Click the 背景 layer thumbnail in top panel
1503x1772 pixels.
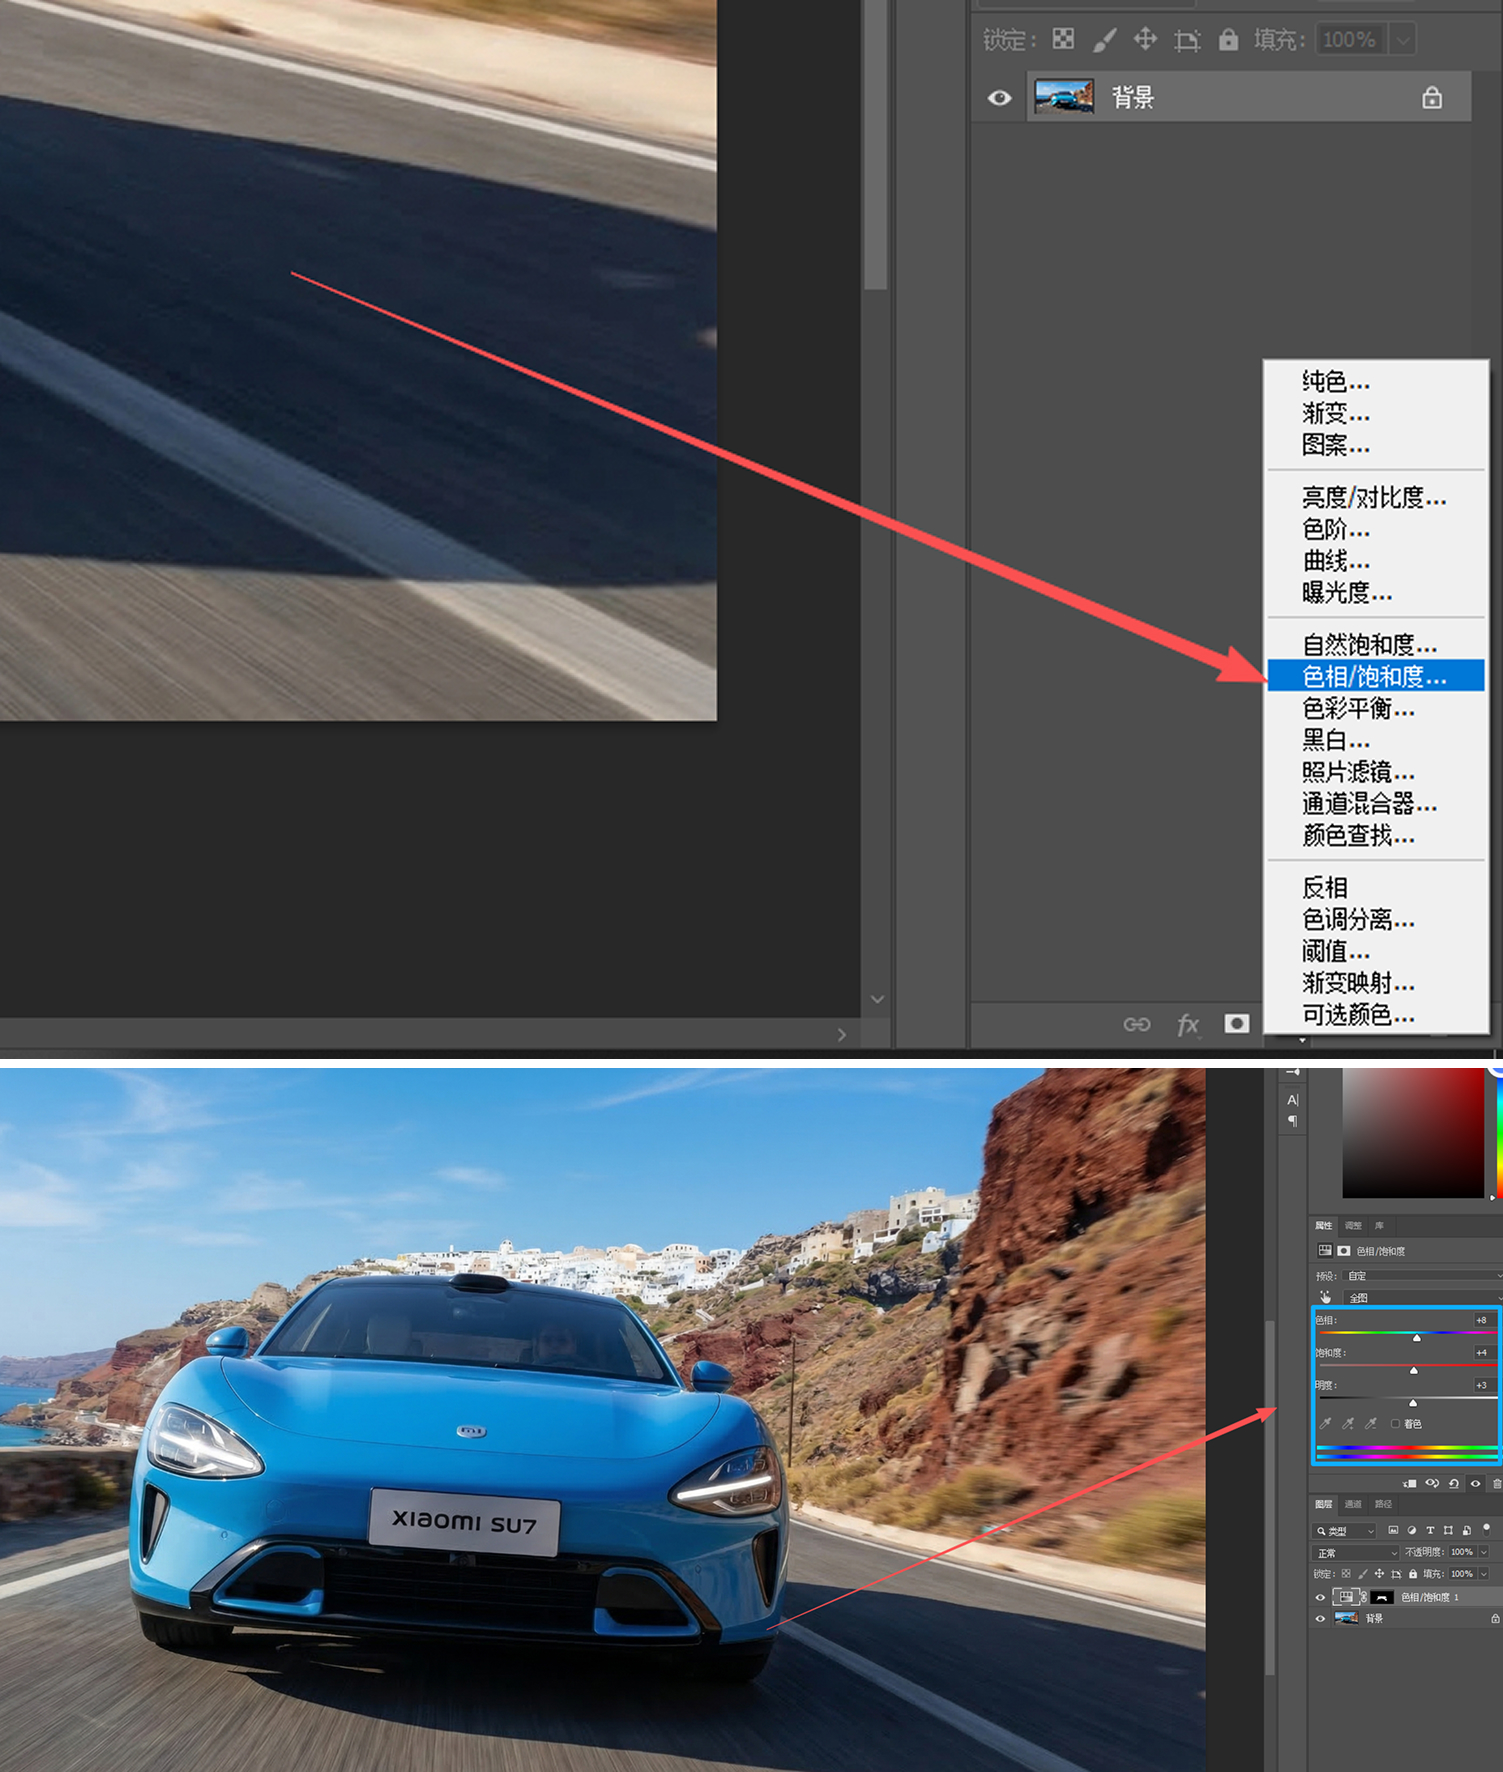coord(1063,97)
